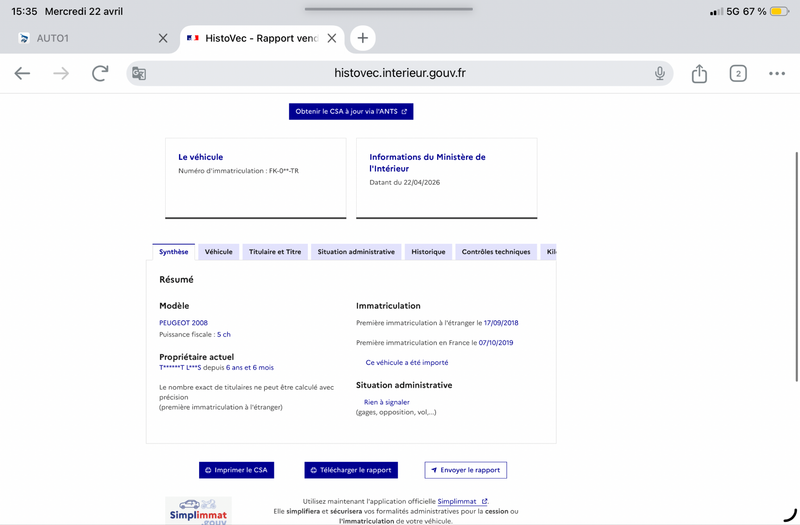Screen dimensions: 800x525
Task: Tap the translate icon in address bar
Action: tap(139, 73)
